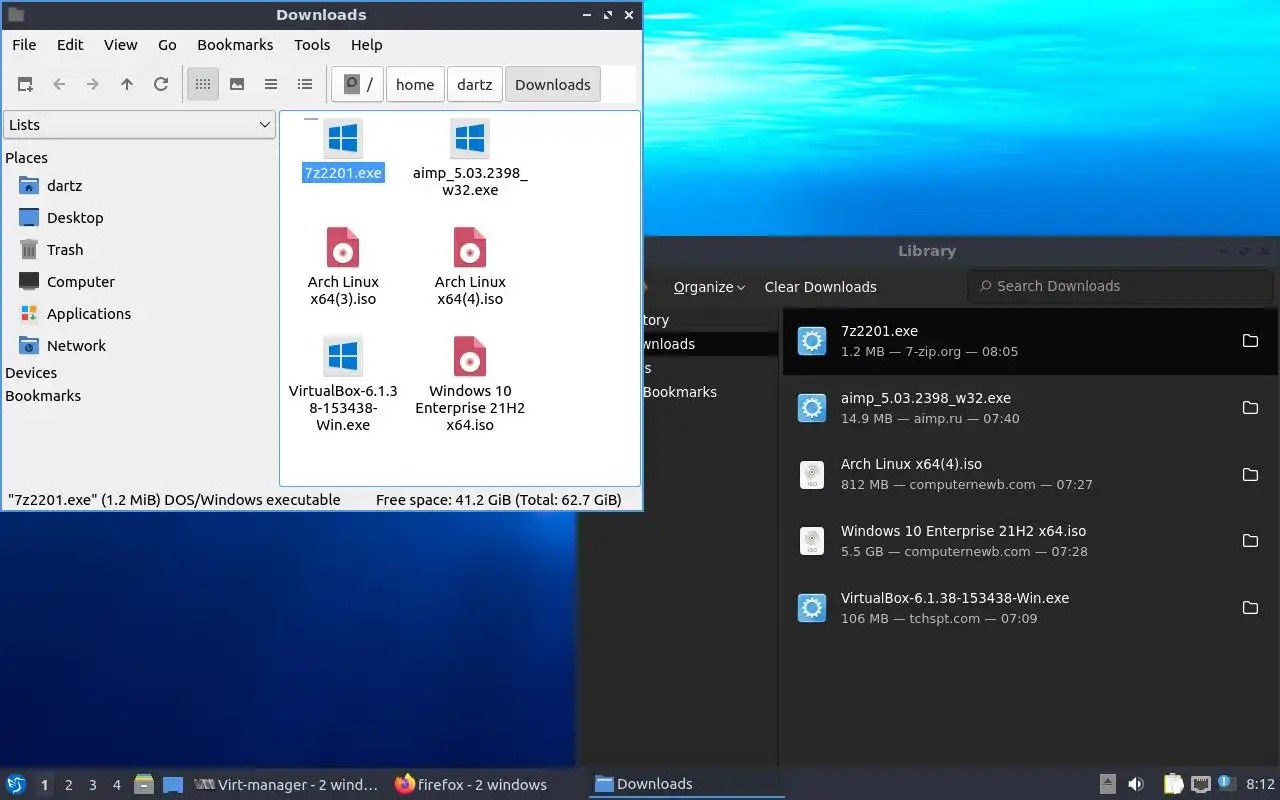Switch to workspace 2
Screen dimensions: 1280x800
[68, 785]
